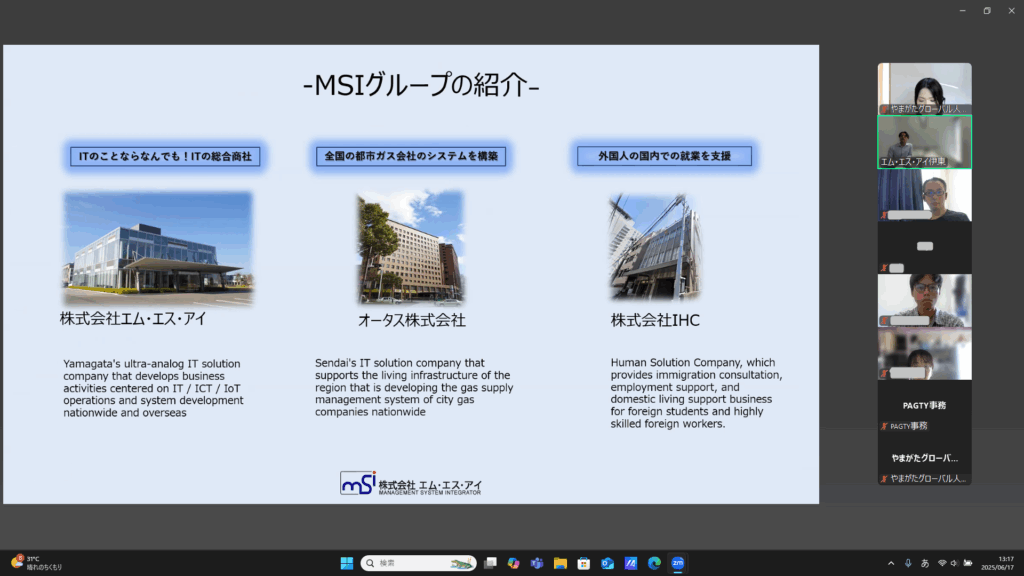The width and height of the screenshot is (1024, 576).
Task: Select the bottom やまがたグローバ... participant tile
Action: tap(924, 458)
